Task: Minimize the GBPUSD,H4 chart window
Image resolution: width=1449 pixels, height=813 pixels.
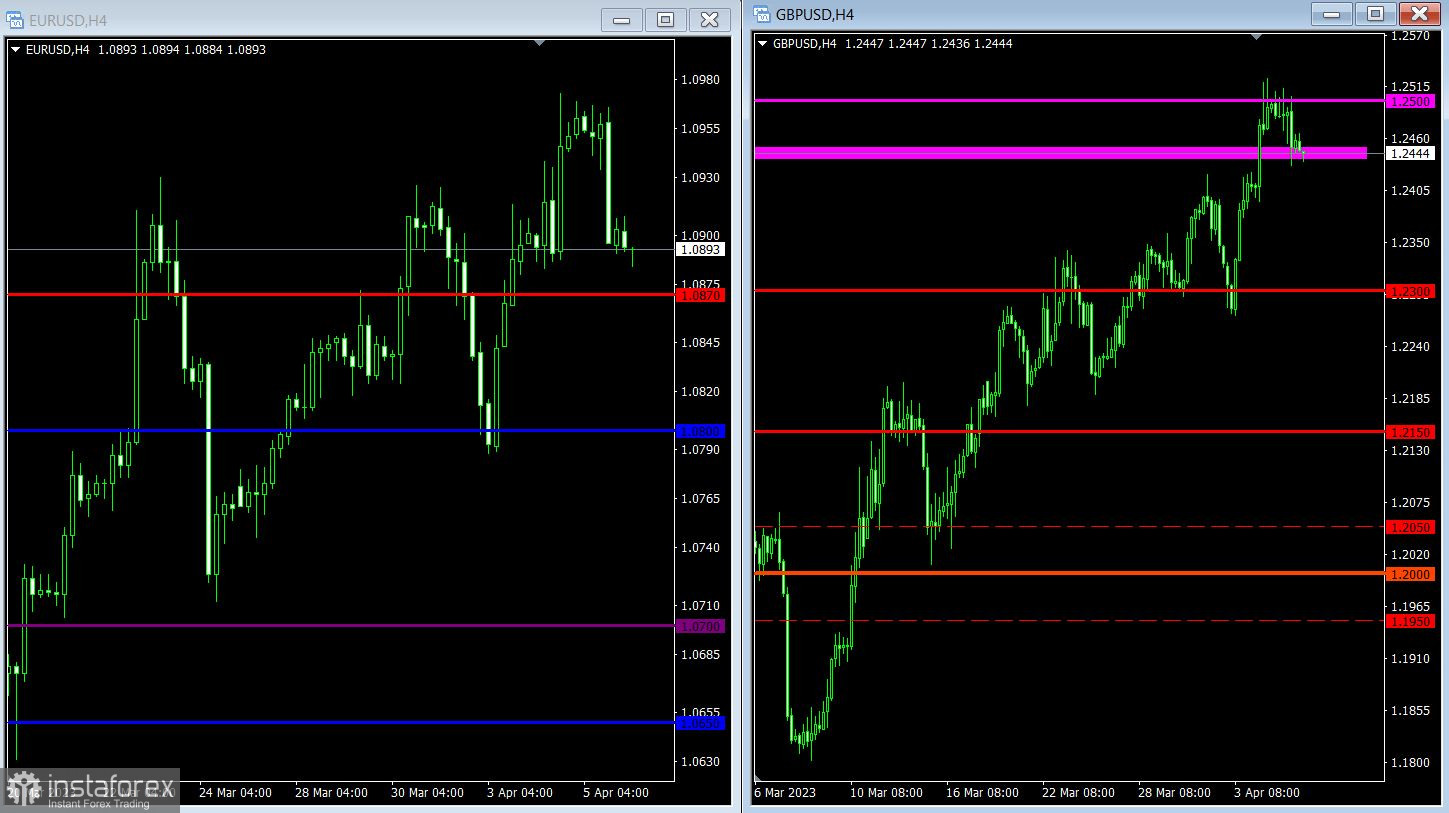Action: point(1331,13)
